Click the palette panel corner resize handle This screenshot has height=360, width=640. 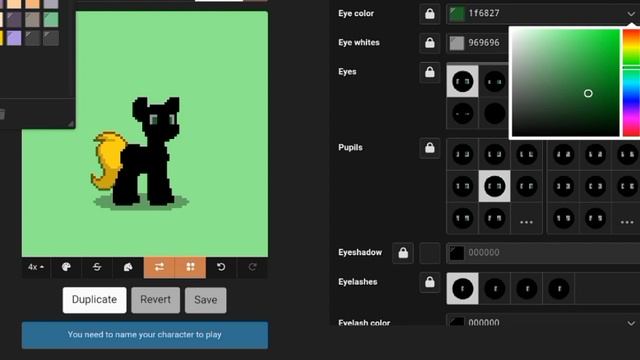click(71, 124)
